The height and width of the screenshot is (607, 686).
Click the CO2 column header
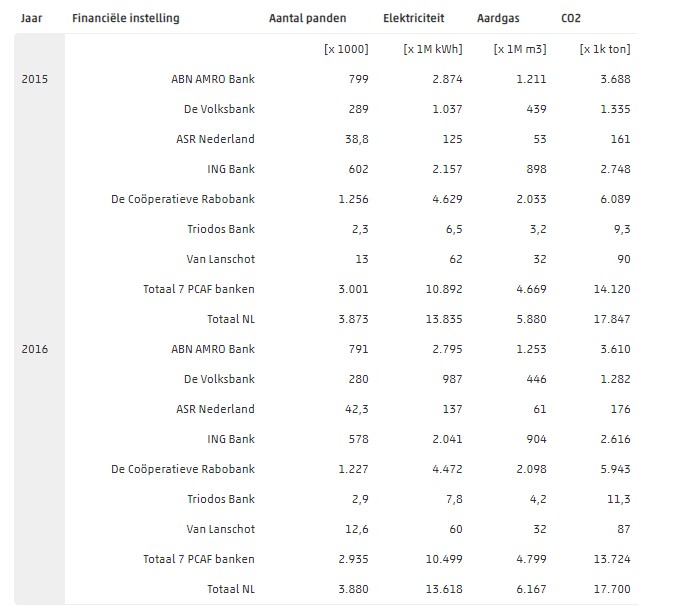571,19
